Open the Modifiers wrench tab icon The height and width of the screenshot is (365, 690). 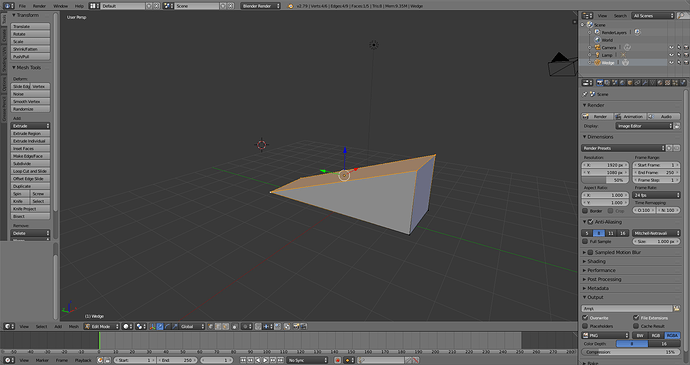(x=645, y=82)
